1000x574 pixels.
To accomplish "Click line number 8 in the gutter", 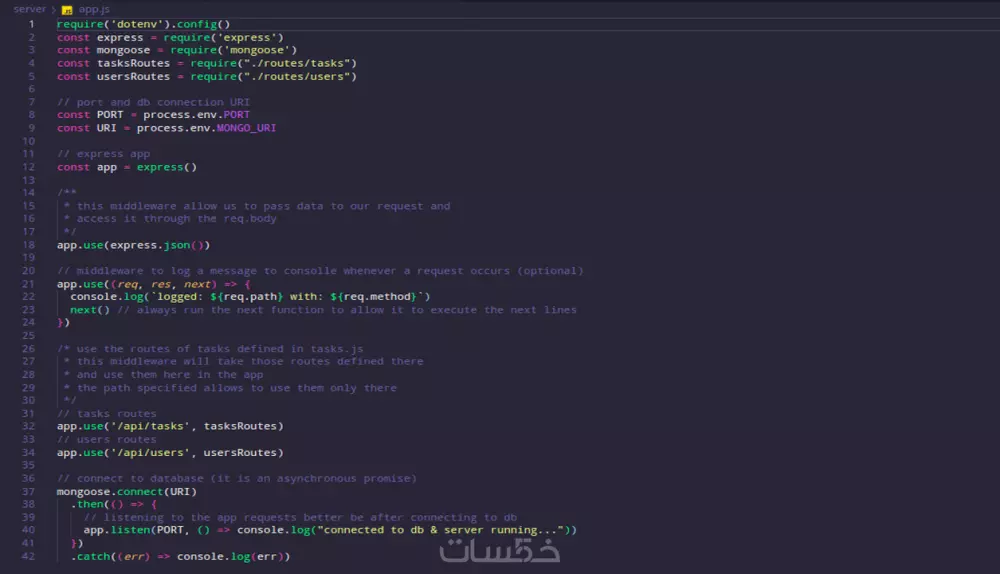I will 31,115.
